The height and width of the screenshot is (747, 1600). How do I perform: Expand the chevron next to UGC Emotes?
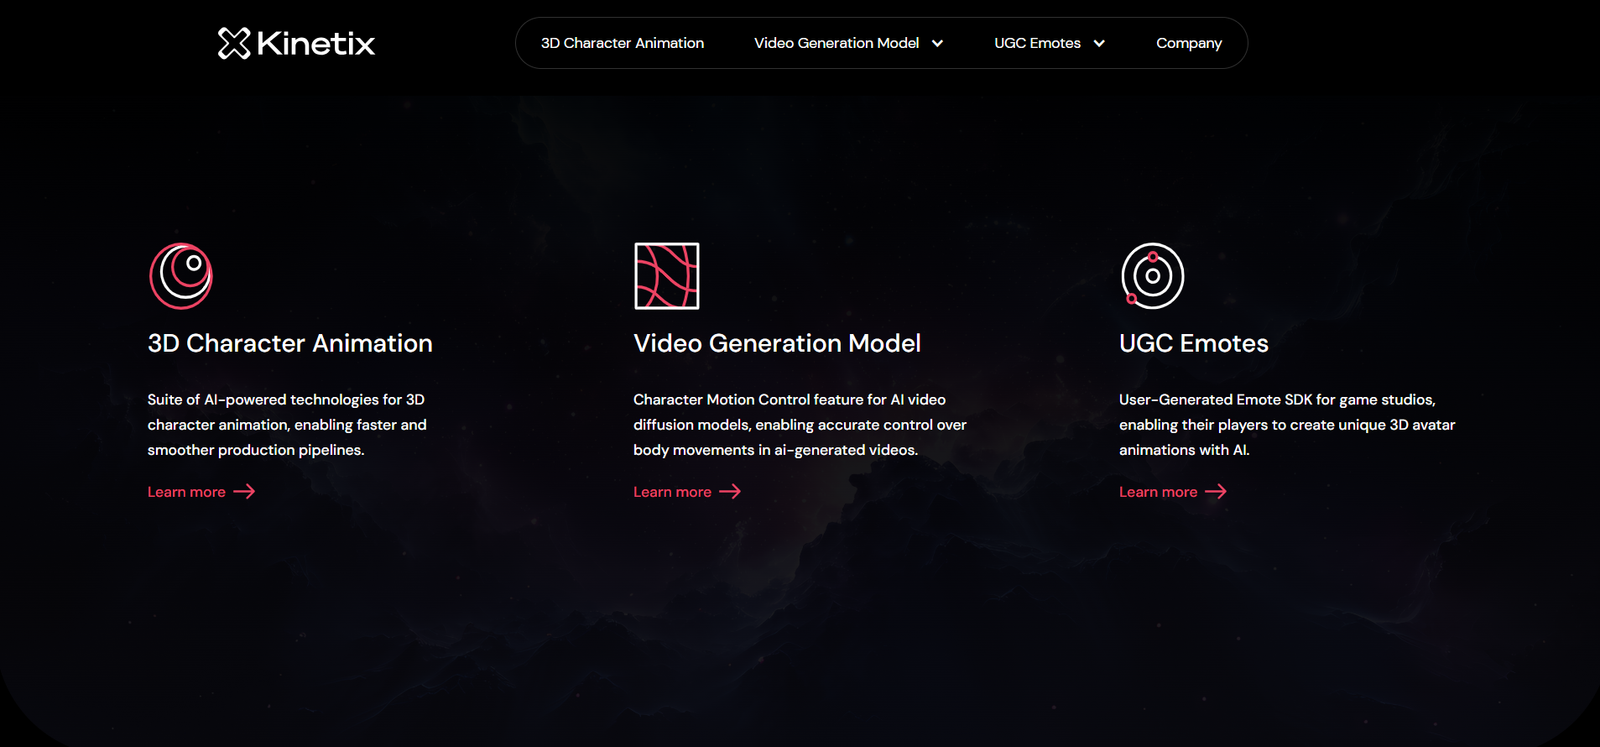tap(1099, 43)
